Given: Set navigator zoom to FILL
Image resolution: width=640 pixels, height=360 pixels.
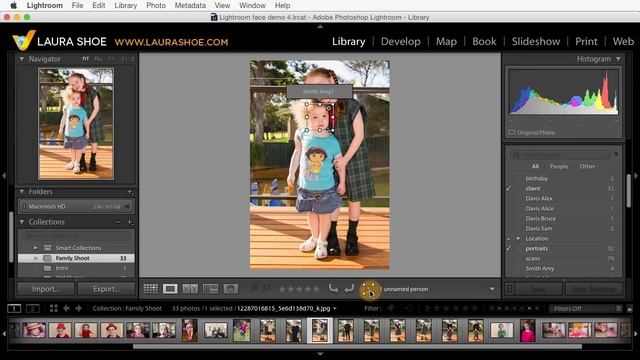Looking at the screenshot, I should point(98,59).
